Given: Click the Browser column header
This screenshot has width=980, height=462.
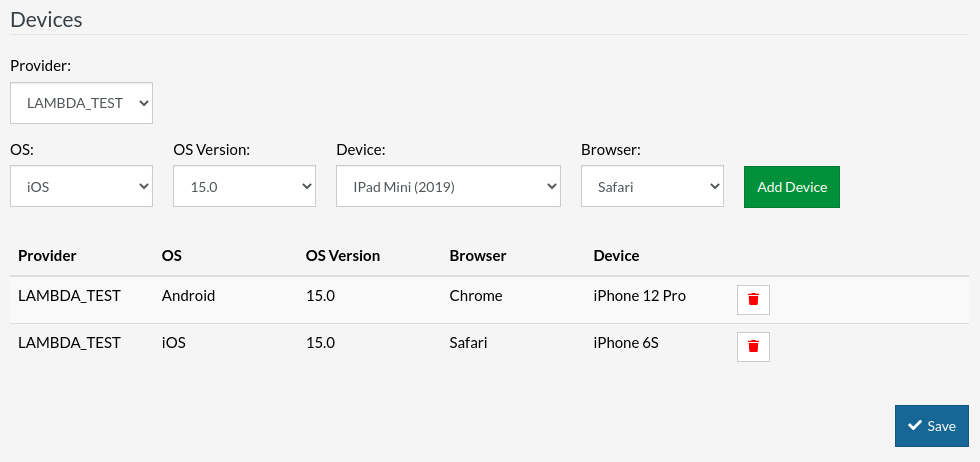Looking at the screenshot, I should click(x=478, y=255).
